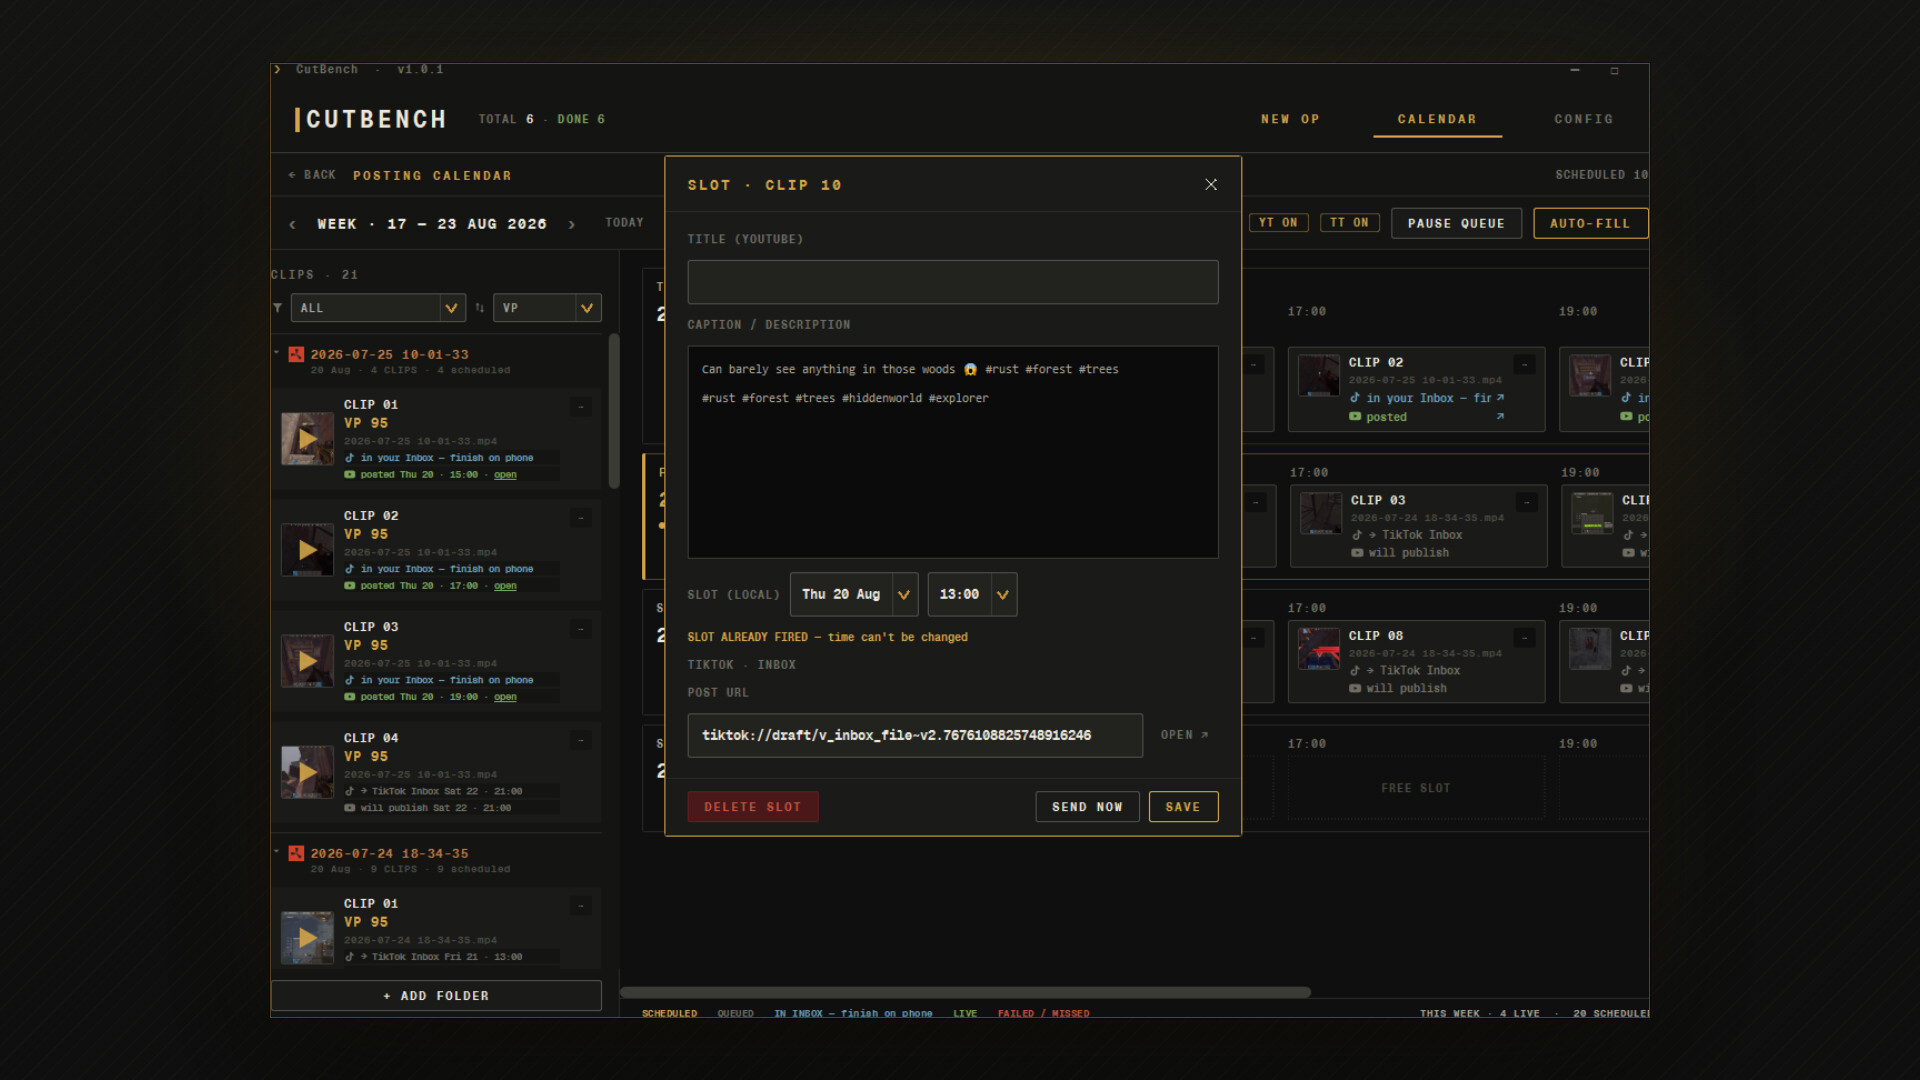
Task: Save the slot changes
Action: click(1183, 807)
